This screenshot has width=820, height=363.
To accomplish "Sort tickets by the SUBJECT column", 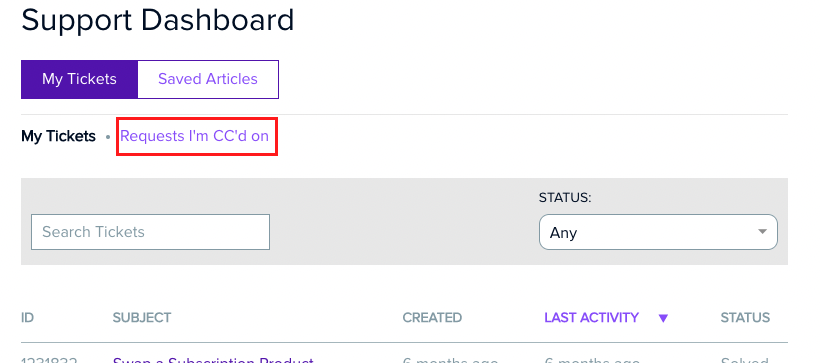I will tap(142, 317).
